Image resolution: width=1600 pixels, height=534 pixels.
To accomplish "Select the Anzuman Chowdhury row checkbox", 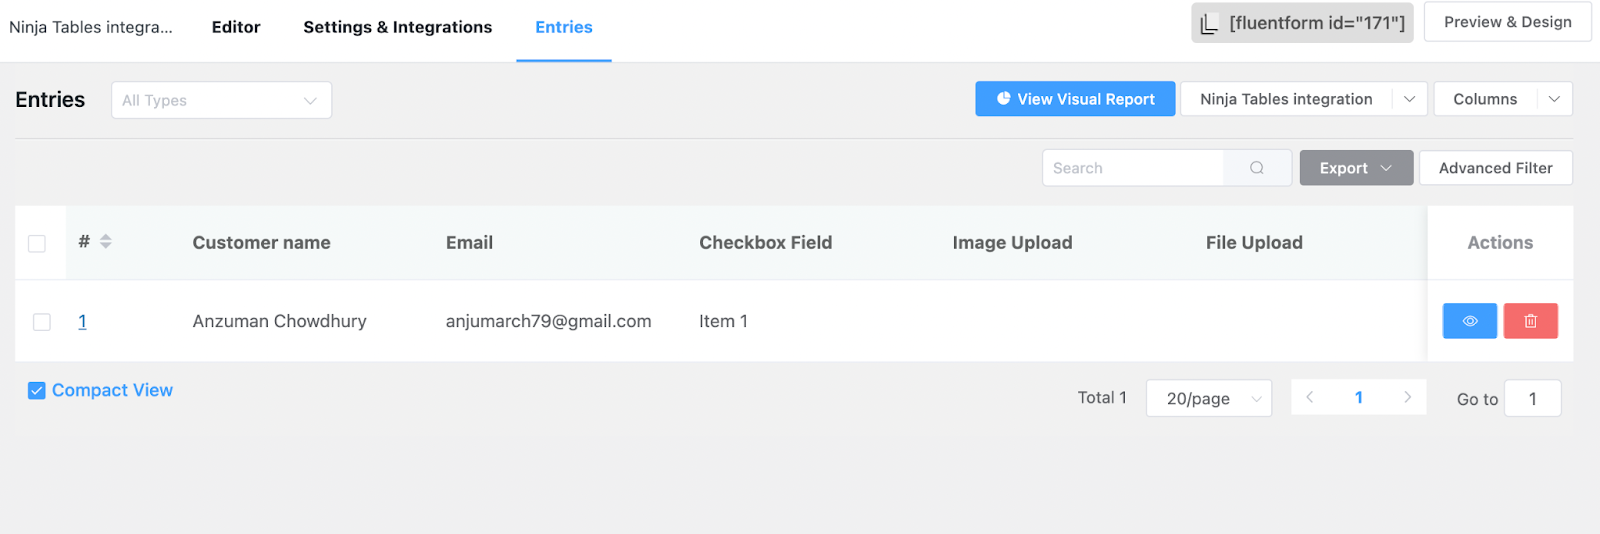I will click(x=42, y=322).
